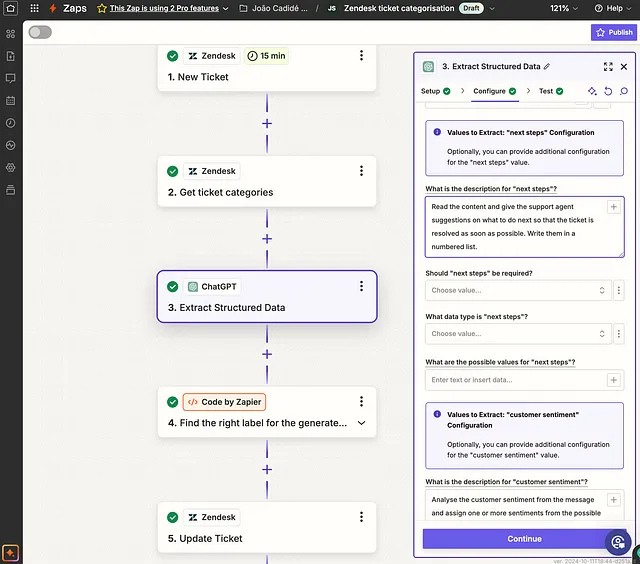Click the three-dot menu on ChatGPT step
The image size is (640, 564).
tap(361, 286)
